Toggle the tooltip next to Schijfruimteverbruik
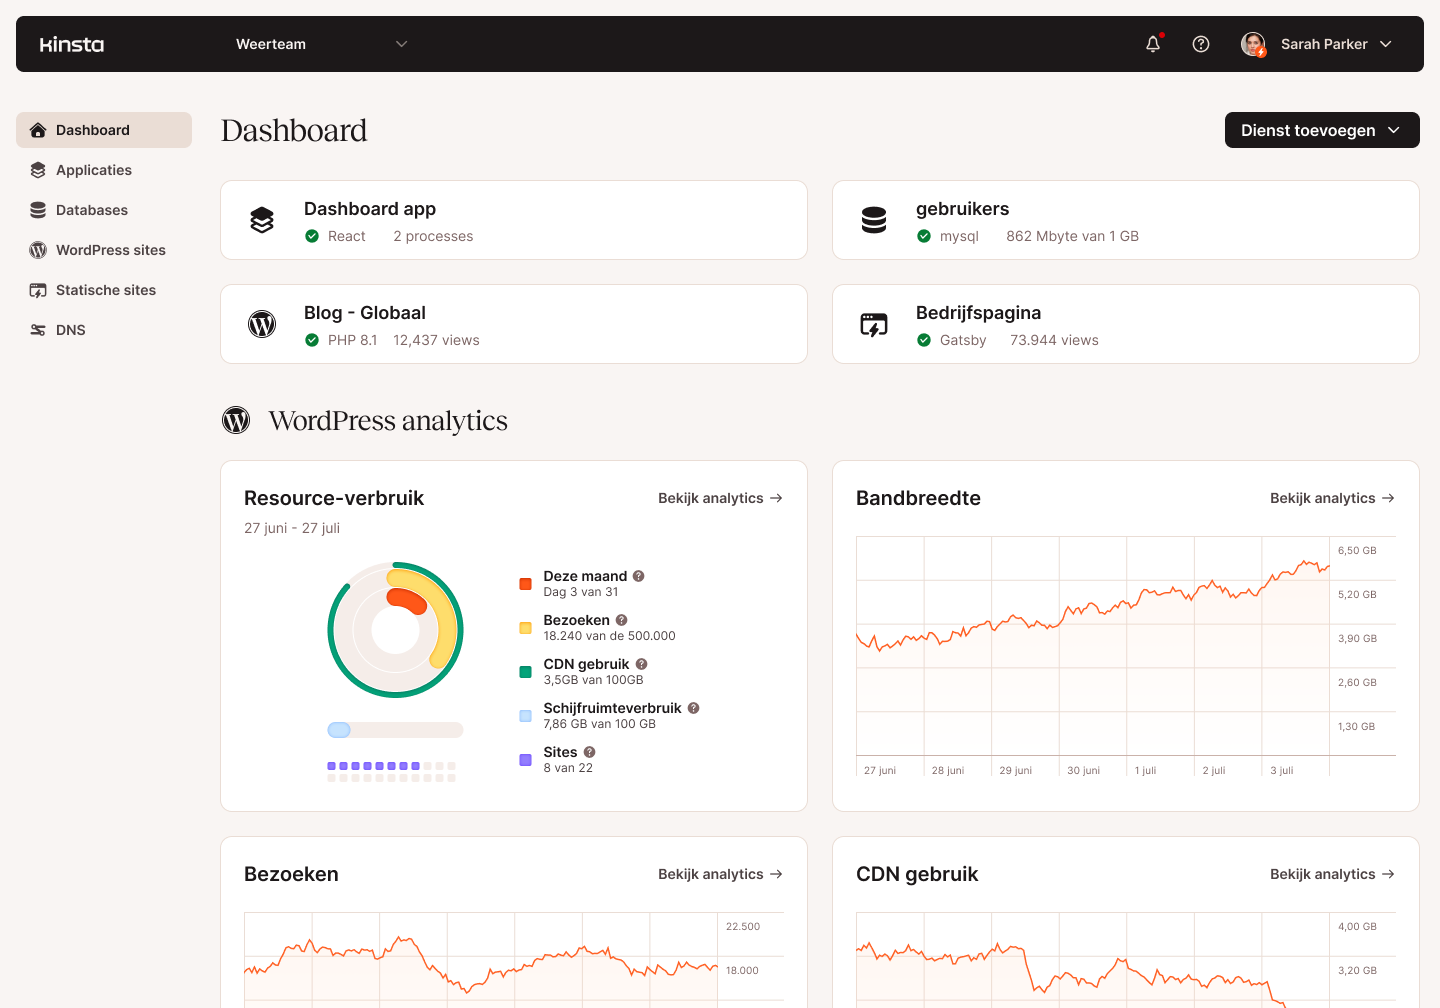The image size is (1440, 1008). pyautogui.click(x=693, y=708)
